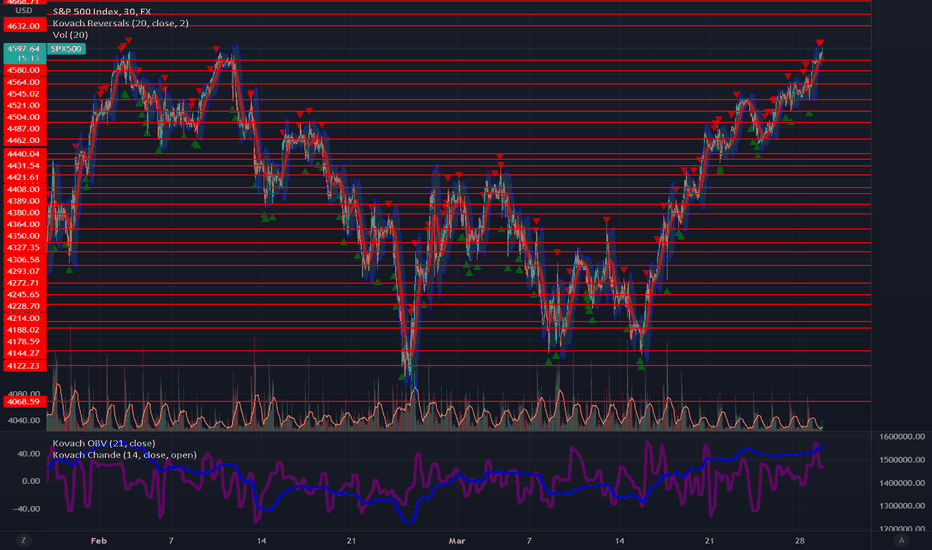Click the 4327.35 price level label
Image resolution: width=932 pixels, height=550 pixels.
(x=24, y=247)
